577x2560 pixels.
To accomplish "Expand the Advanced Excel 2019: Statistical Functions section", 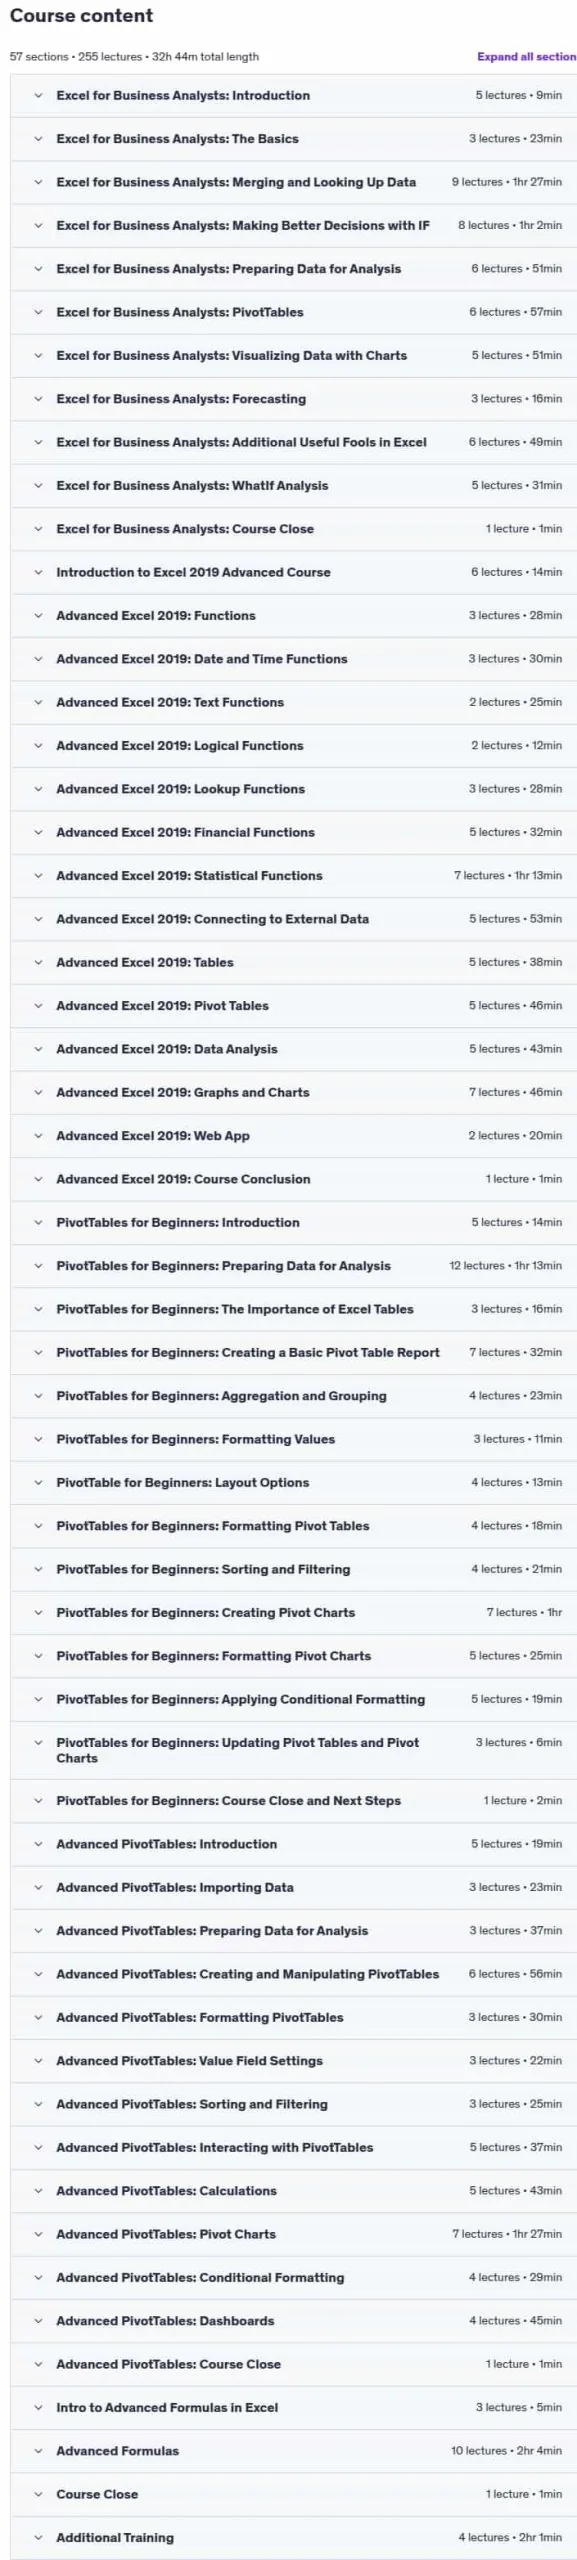I will 293,876.
